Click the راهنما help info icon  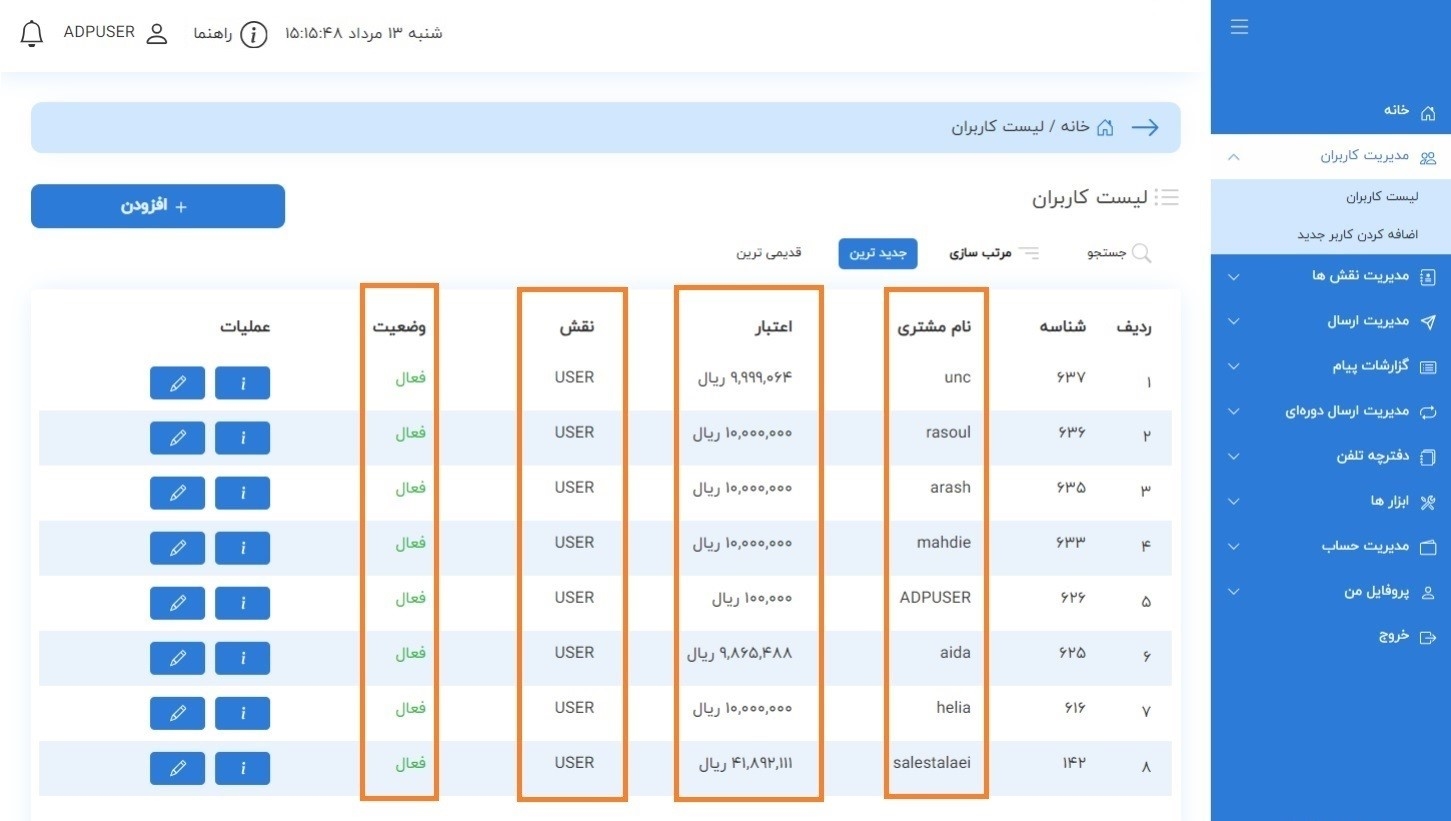pyautogui.click(x=254, y=32)
